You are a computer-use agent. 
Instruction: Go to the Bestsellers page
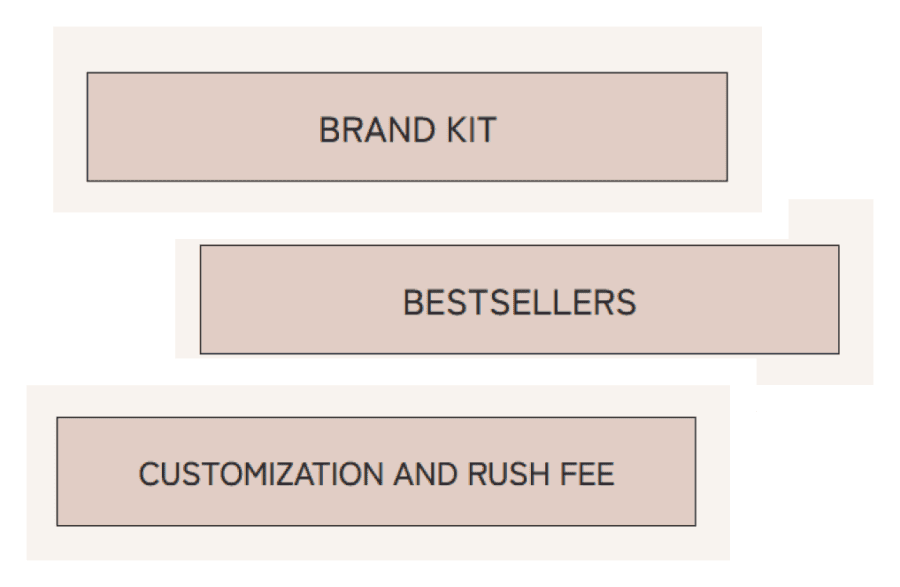click(519, 300)
